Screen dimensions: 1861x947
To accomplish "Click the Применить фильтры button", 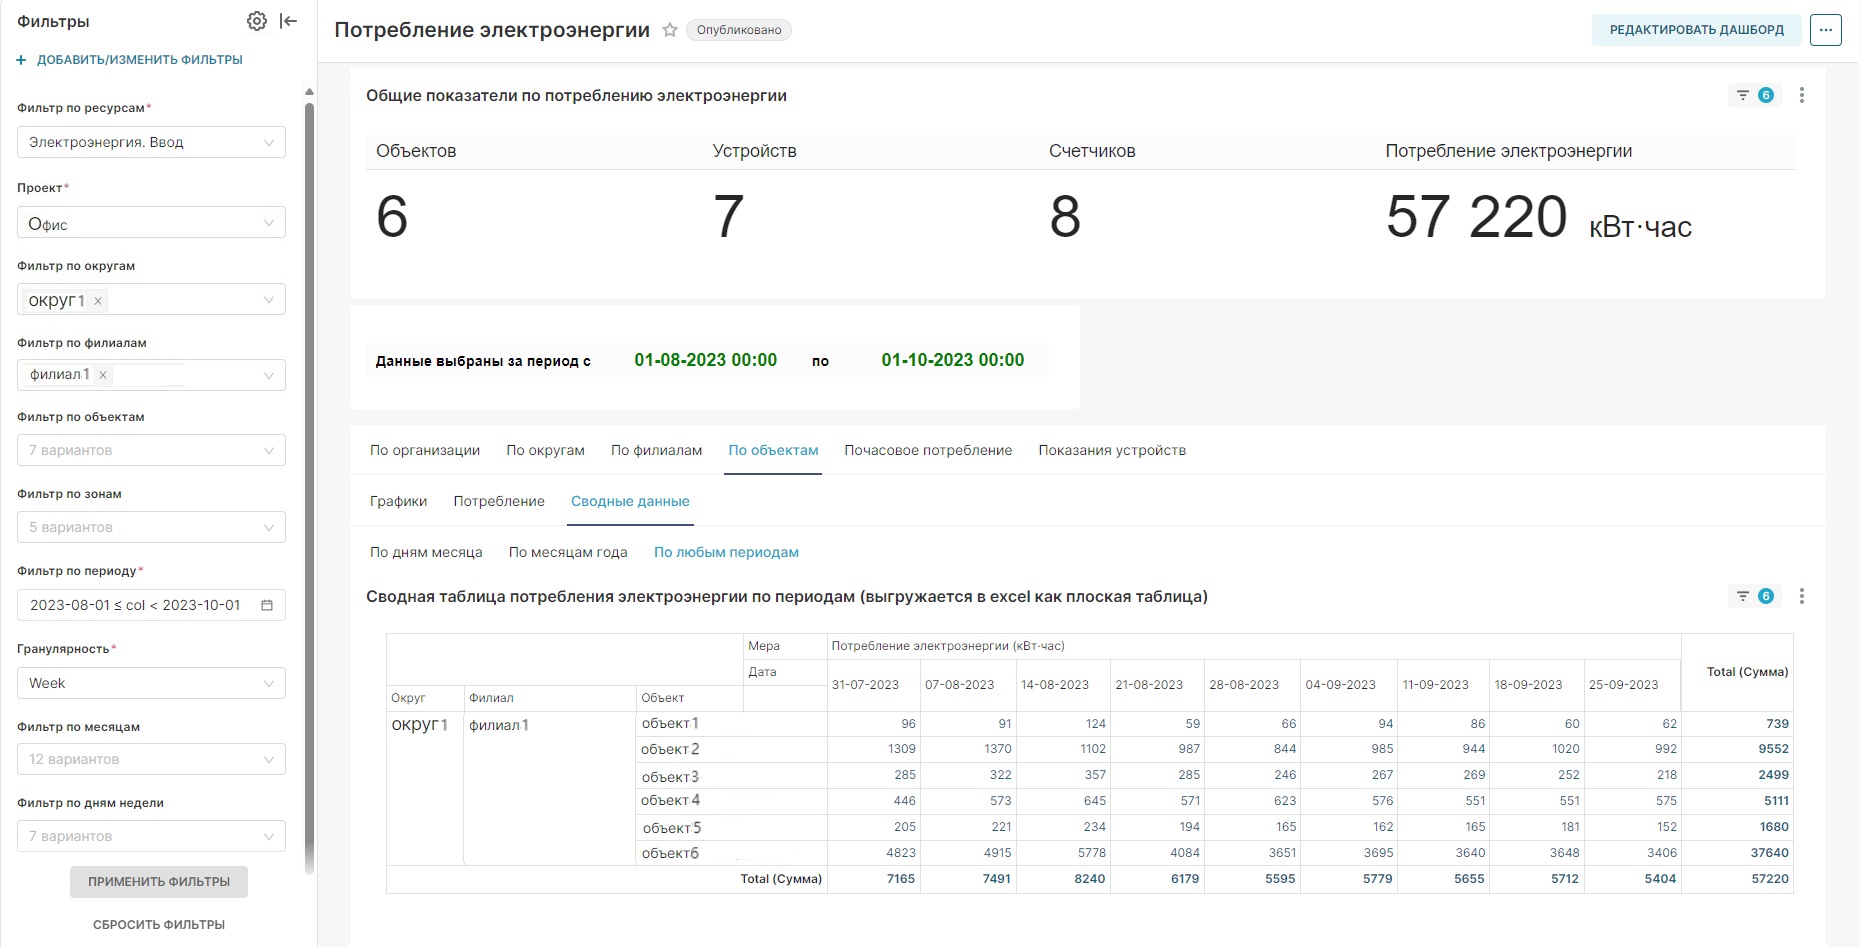I will pos(159,882).
